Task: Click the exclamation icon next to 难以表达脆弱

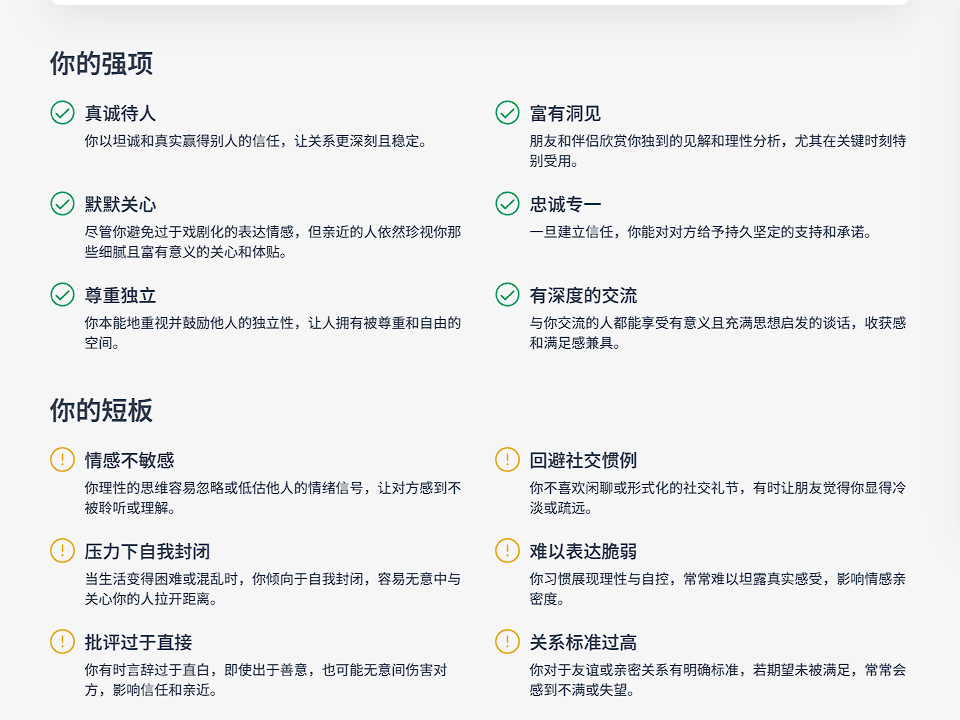Action: pyautogui.click(x=507, y=551)
